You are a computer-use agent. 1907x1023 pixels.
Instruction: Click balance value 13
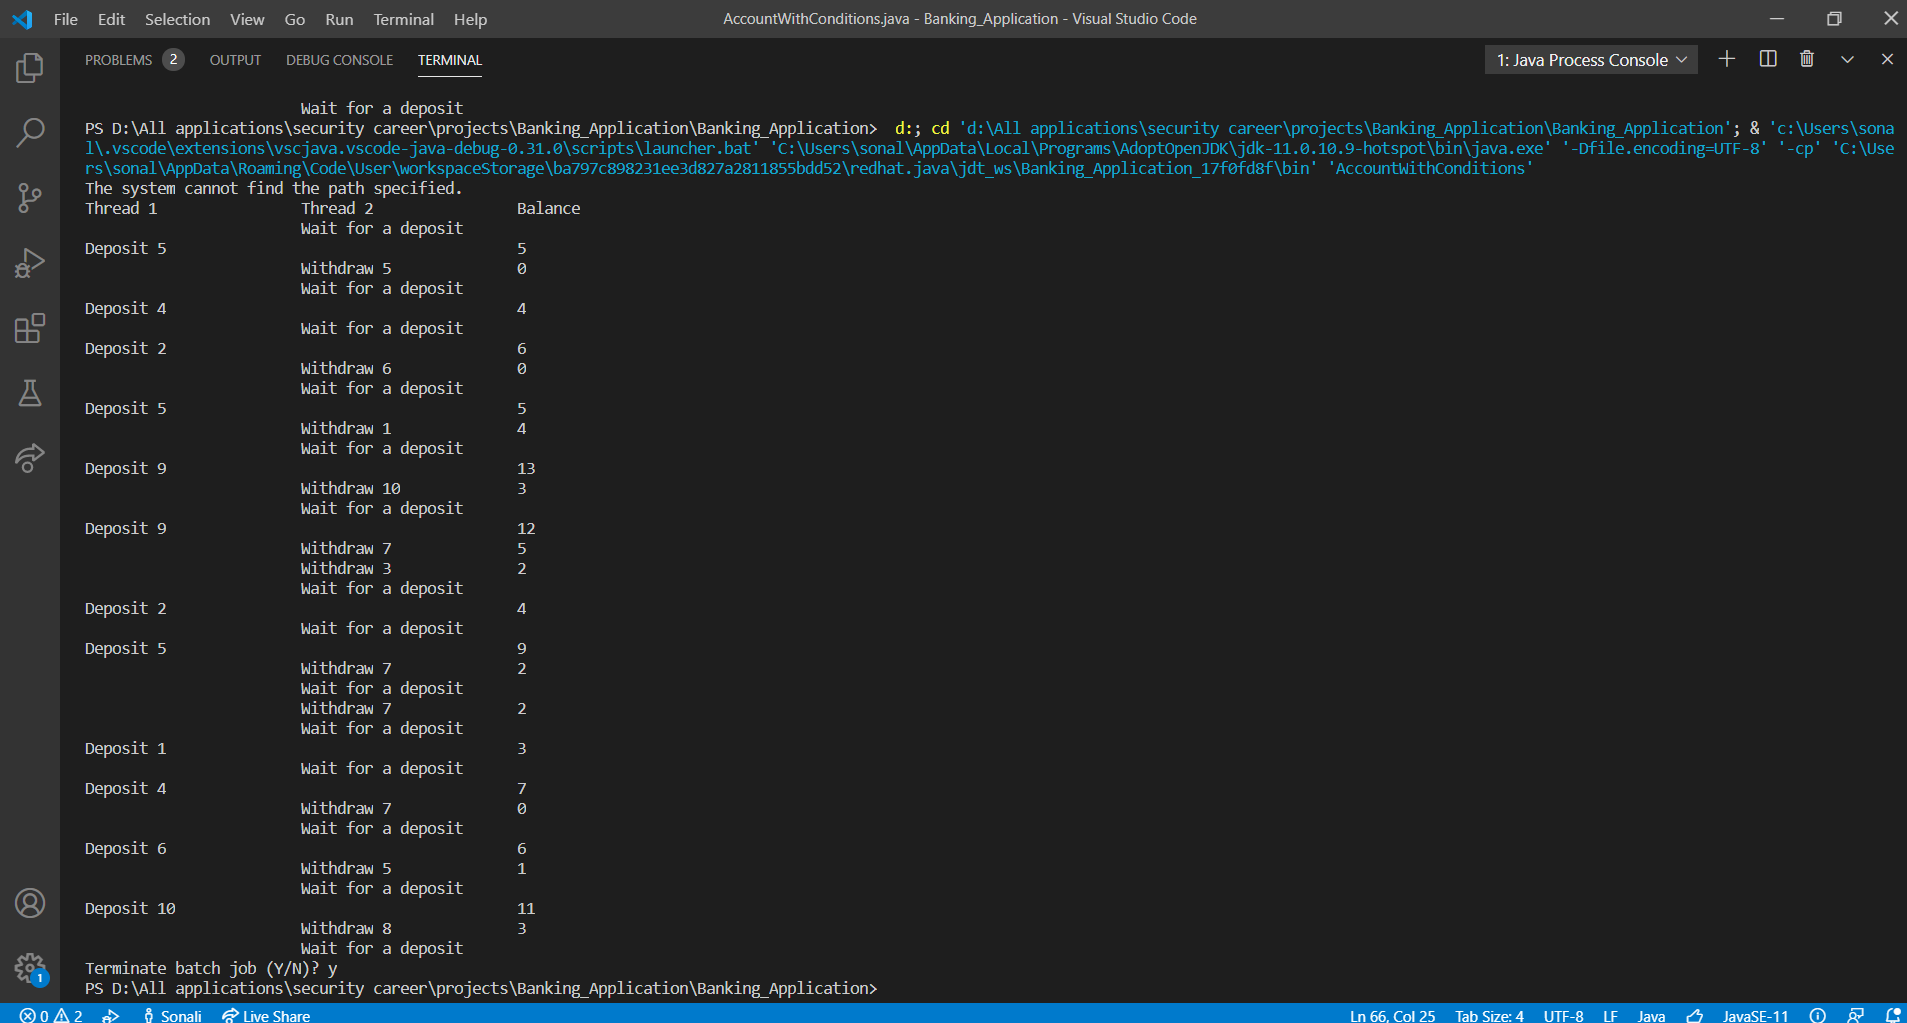(526, 468)
